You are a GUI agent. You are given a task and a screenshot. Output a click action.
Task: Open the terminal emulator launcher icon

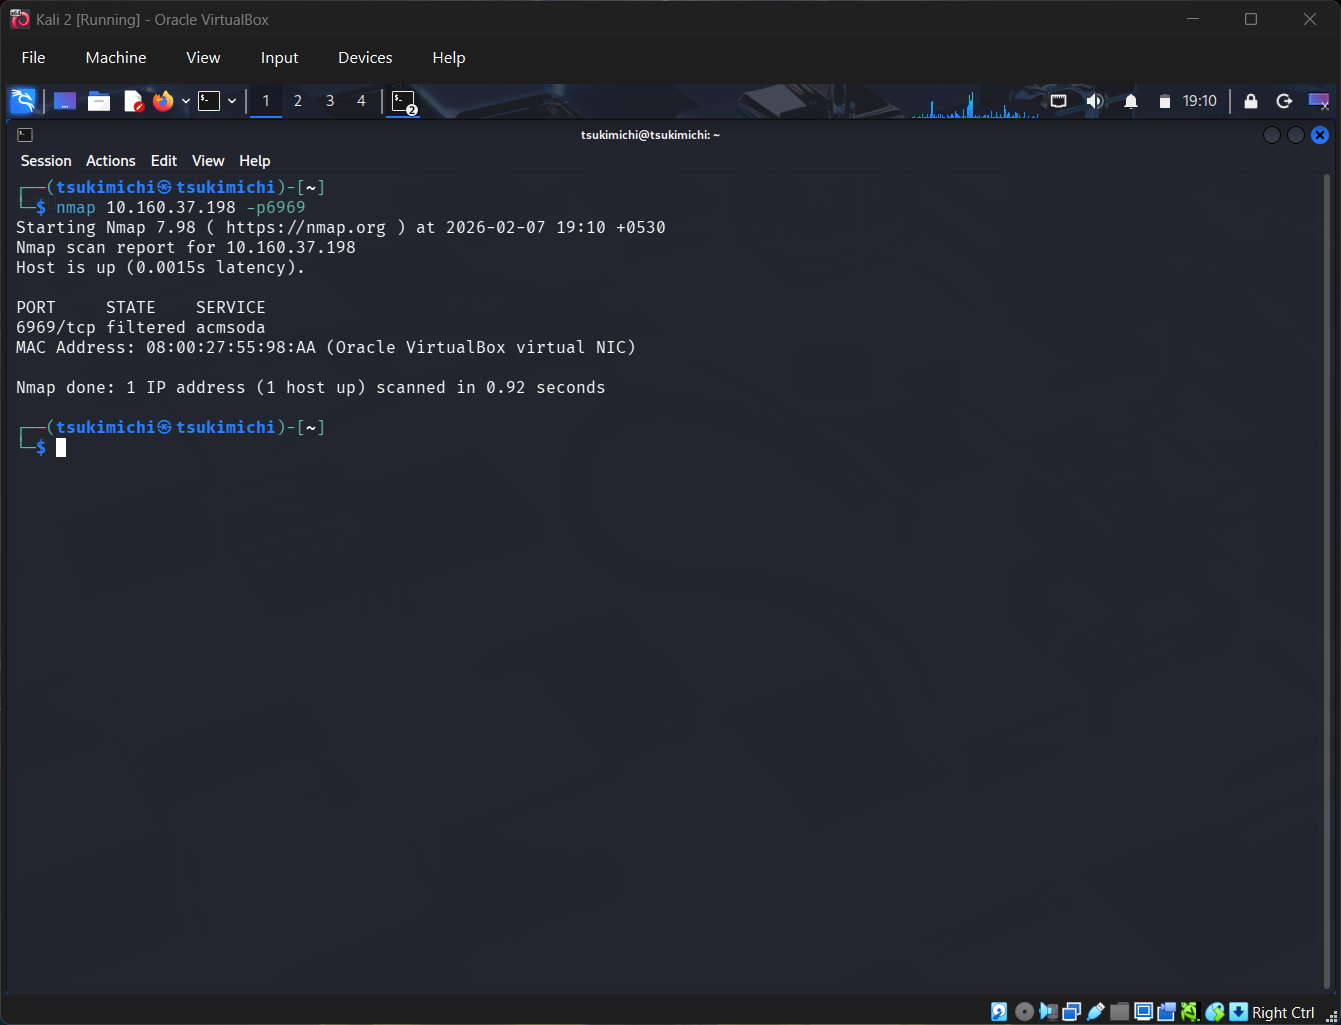[x=209, y=101]
